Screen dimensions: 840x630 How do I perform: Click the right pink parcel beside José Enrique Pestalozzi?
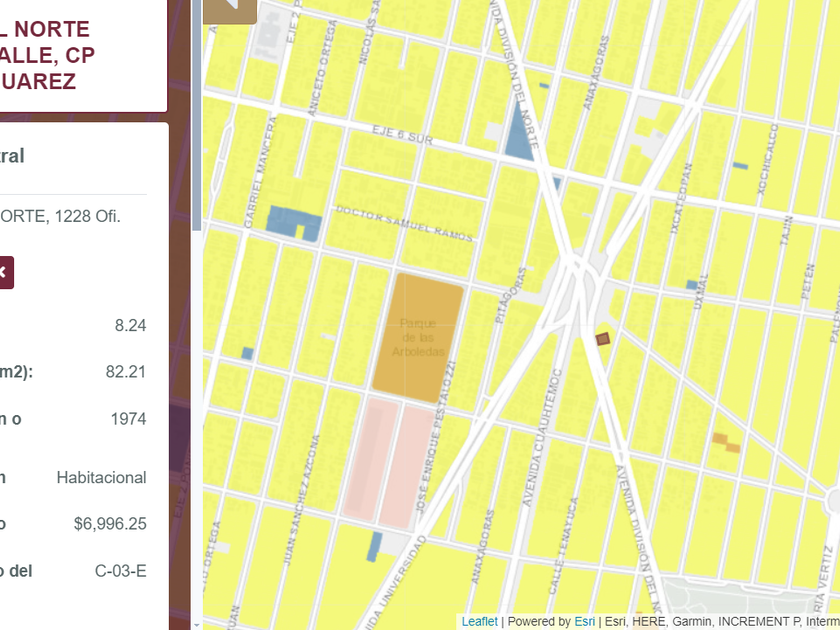click(x=406, y=462)
